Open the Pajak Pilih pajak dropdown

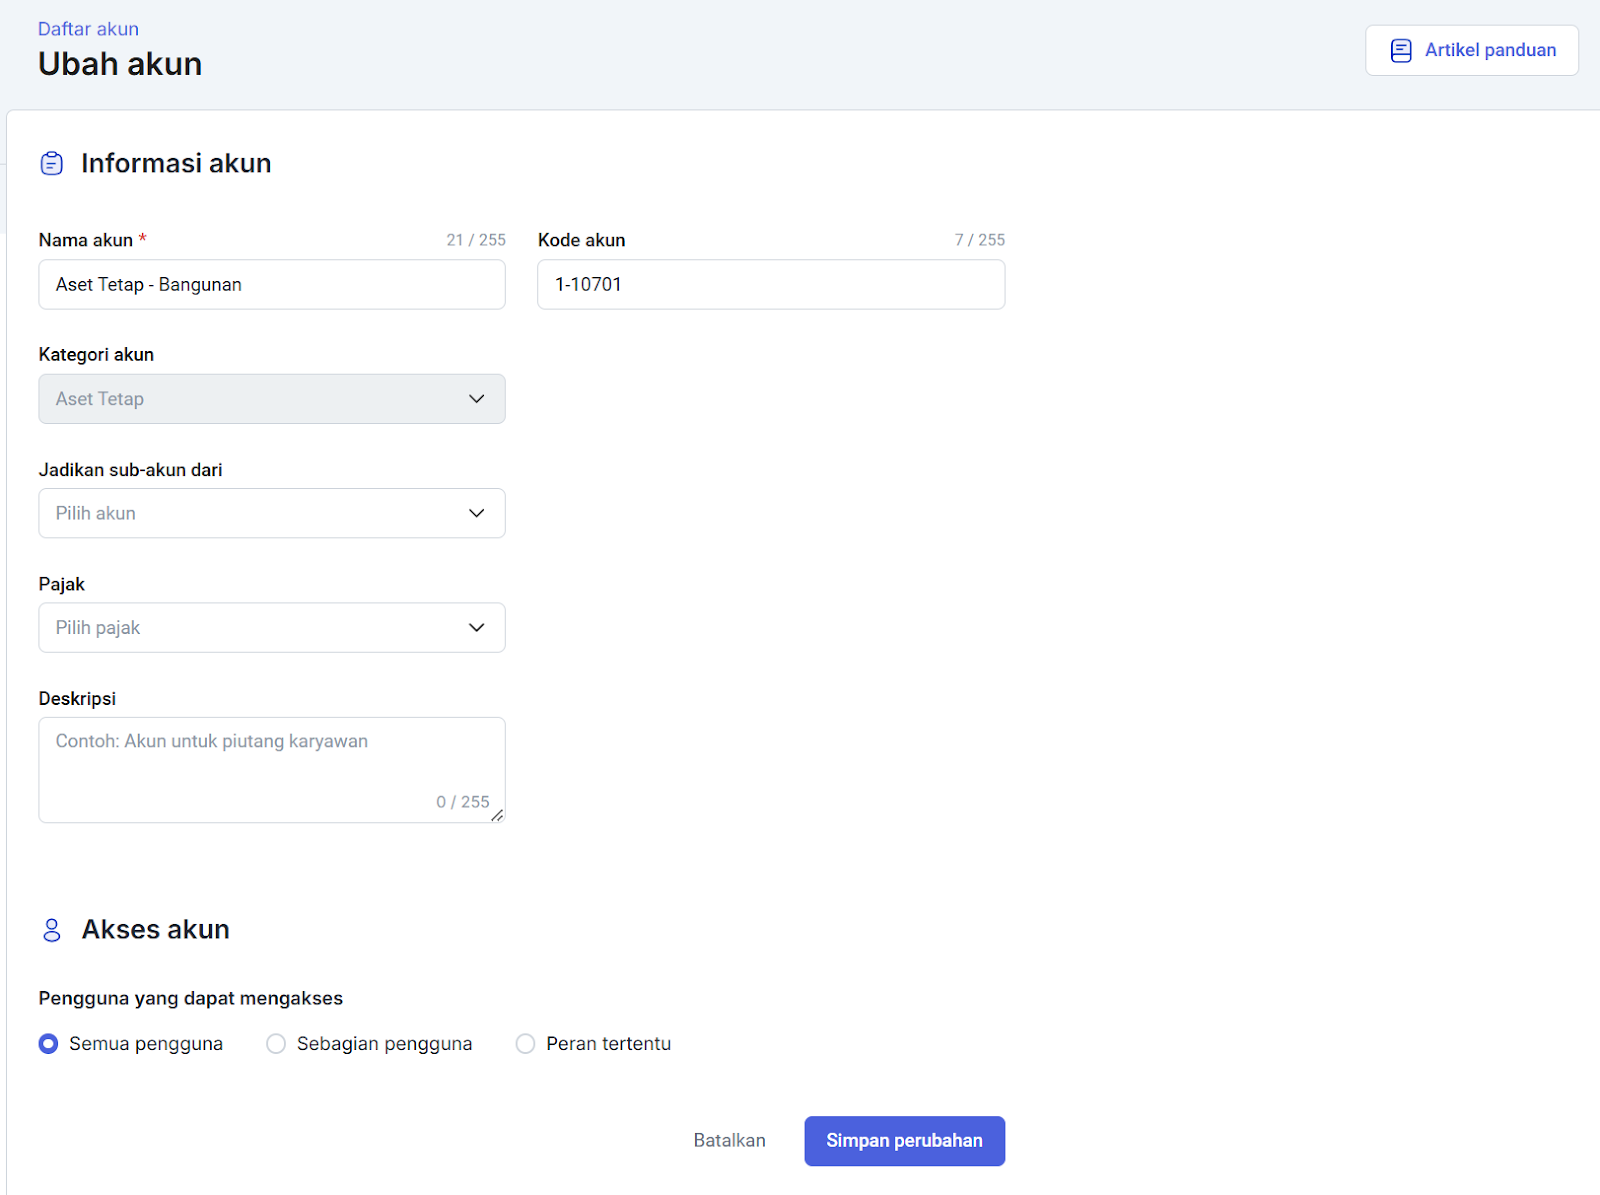[272, 628]
